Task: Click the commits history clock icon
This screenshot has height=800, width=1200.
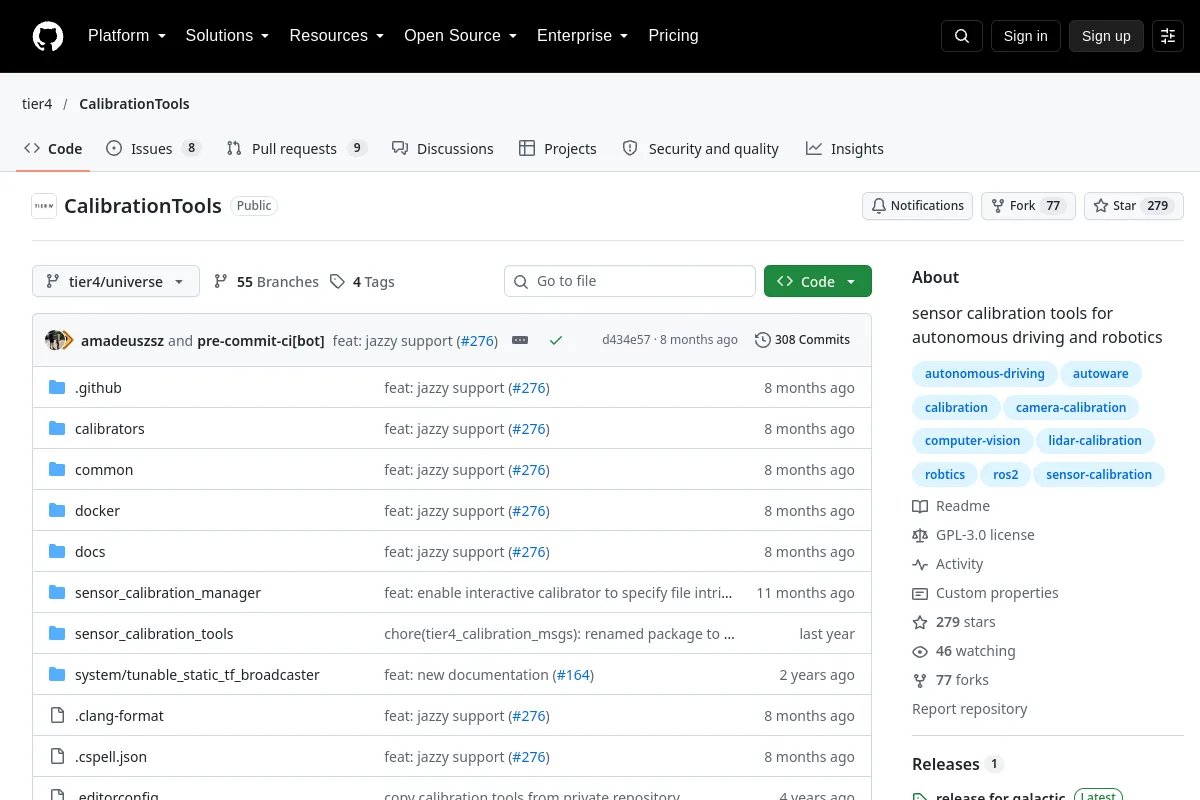Action: pyautogui.click(x=763, y=340)
